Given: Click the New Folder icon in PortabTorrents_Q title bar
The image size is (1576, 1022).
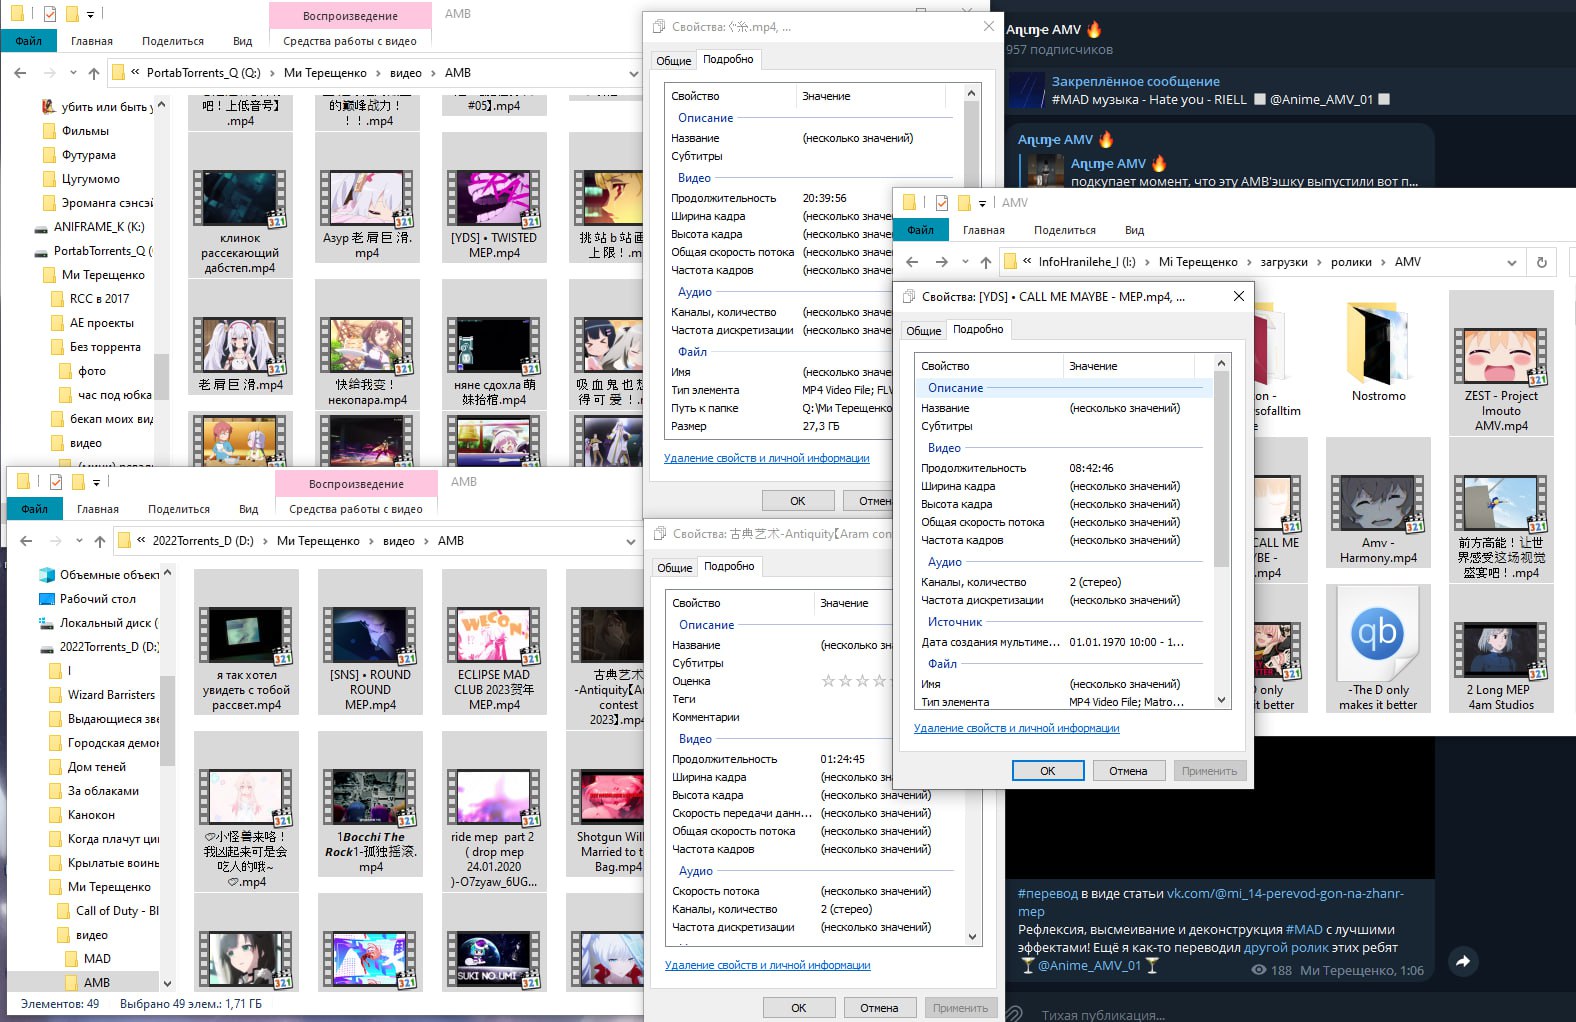Looking at the screenshot, I should [72, 14].
